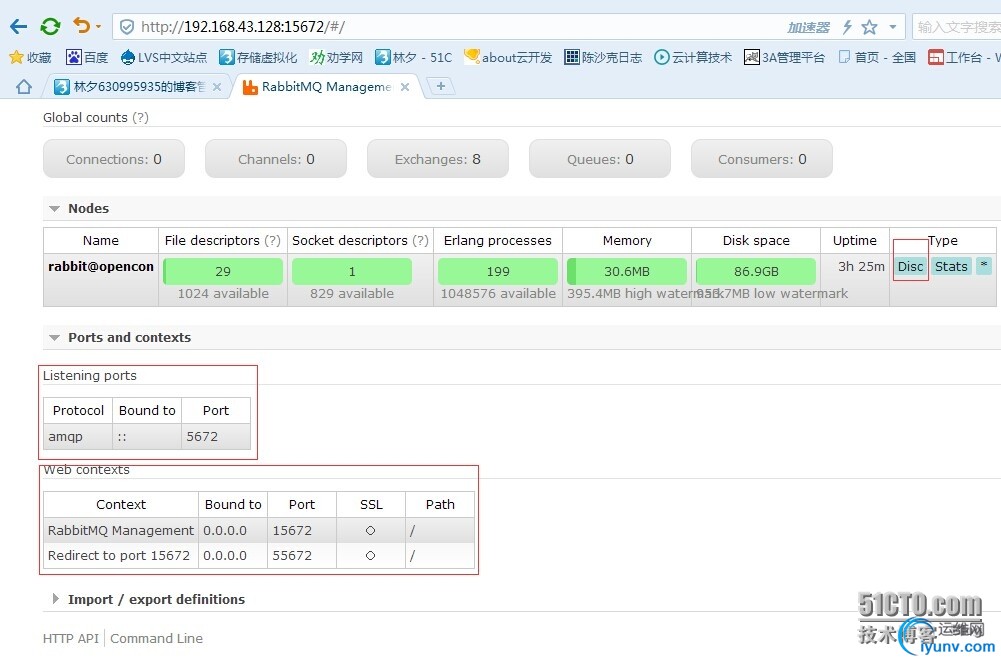
Task: Open the 林夕 - 51C bookmark
Action: pyautogui.click(x=413, y=57)
